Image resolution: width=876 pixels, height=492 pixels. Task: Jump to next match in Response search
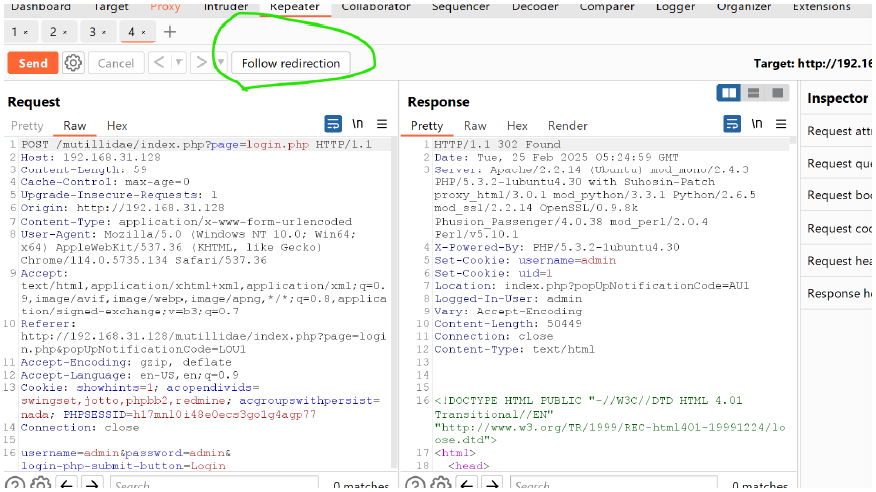coord(492,484)
